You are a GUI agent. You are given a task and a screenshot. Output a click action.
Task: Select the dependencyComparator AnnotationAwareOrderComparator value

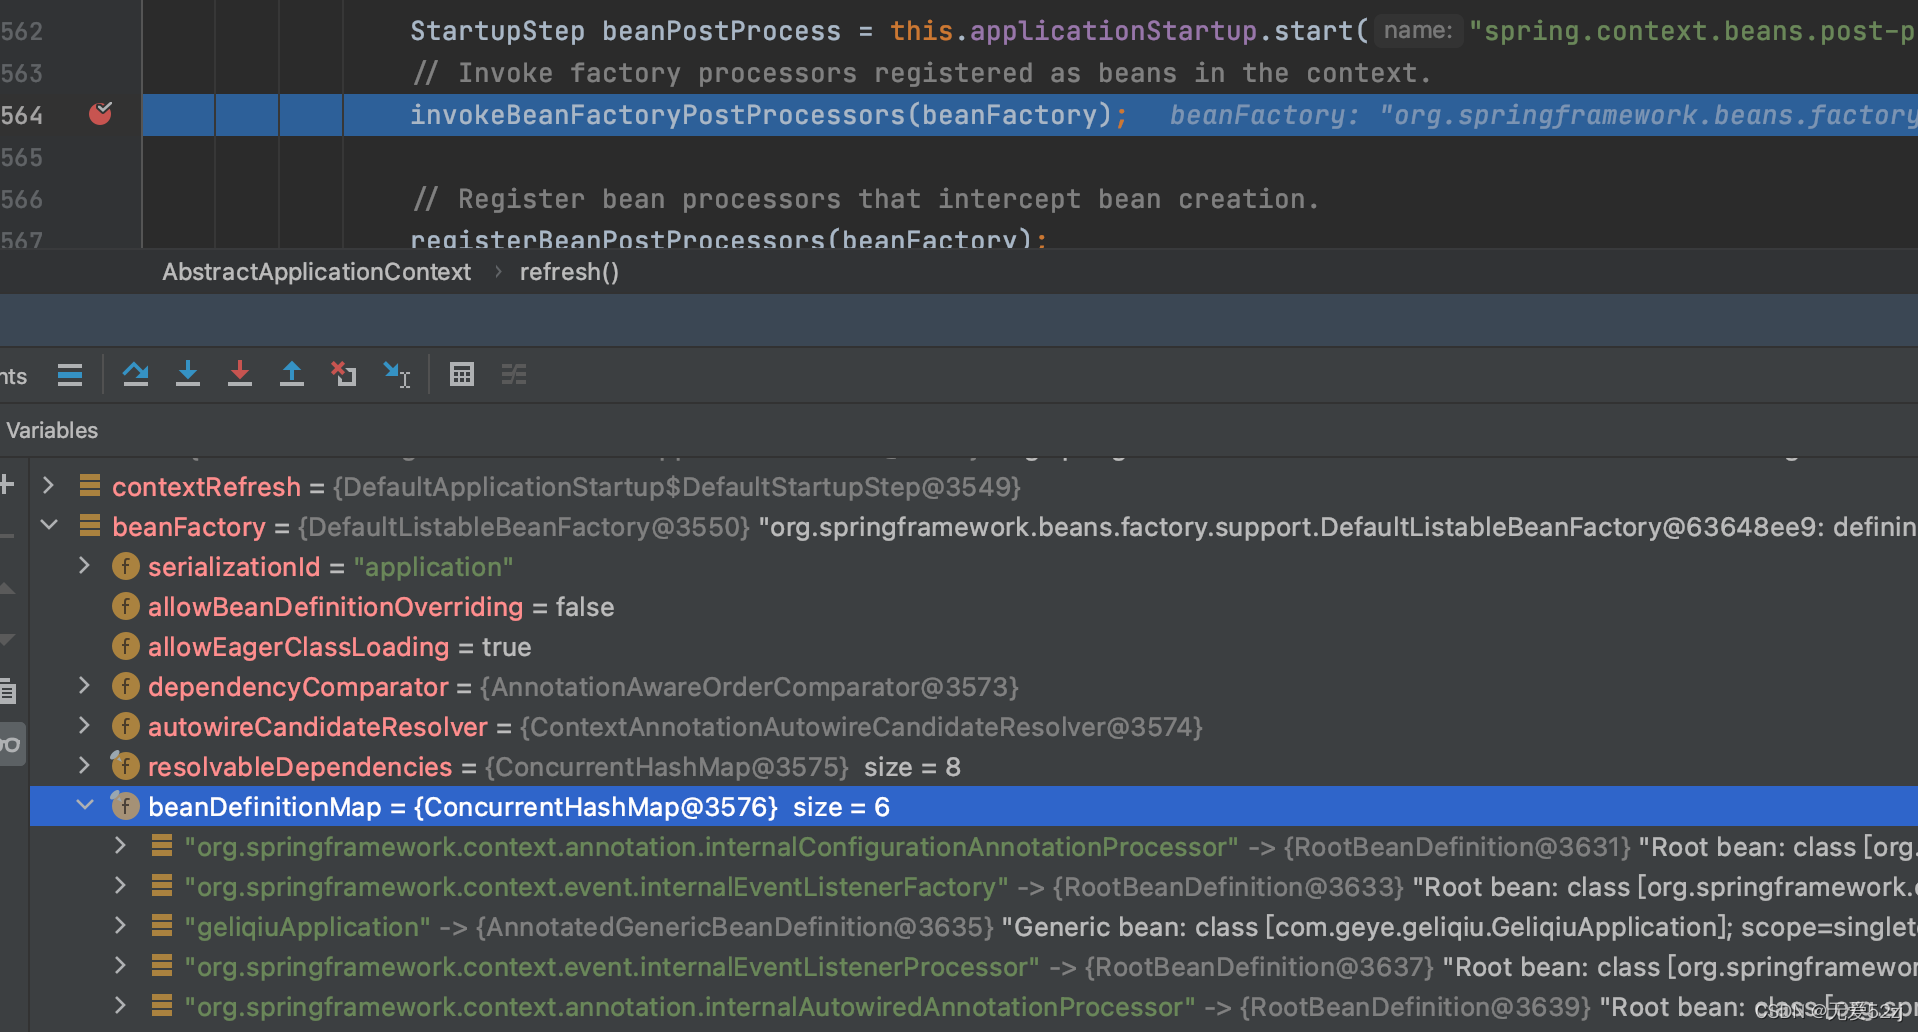(x=749, y=687)
